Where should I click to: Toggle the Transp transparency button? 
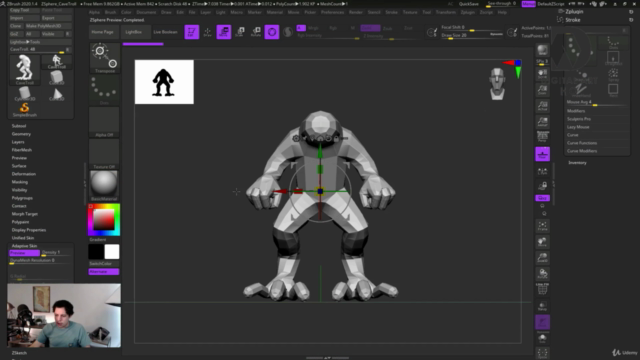tap(542, 306)
